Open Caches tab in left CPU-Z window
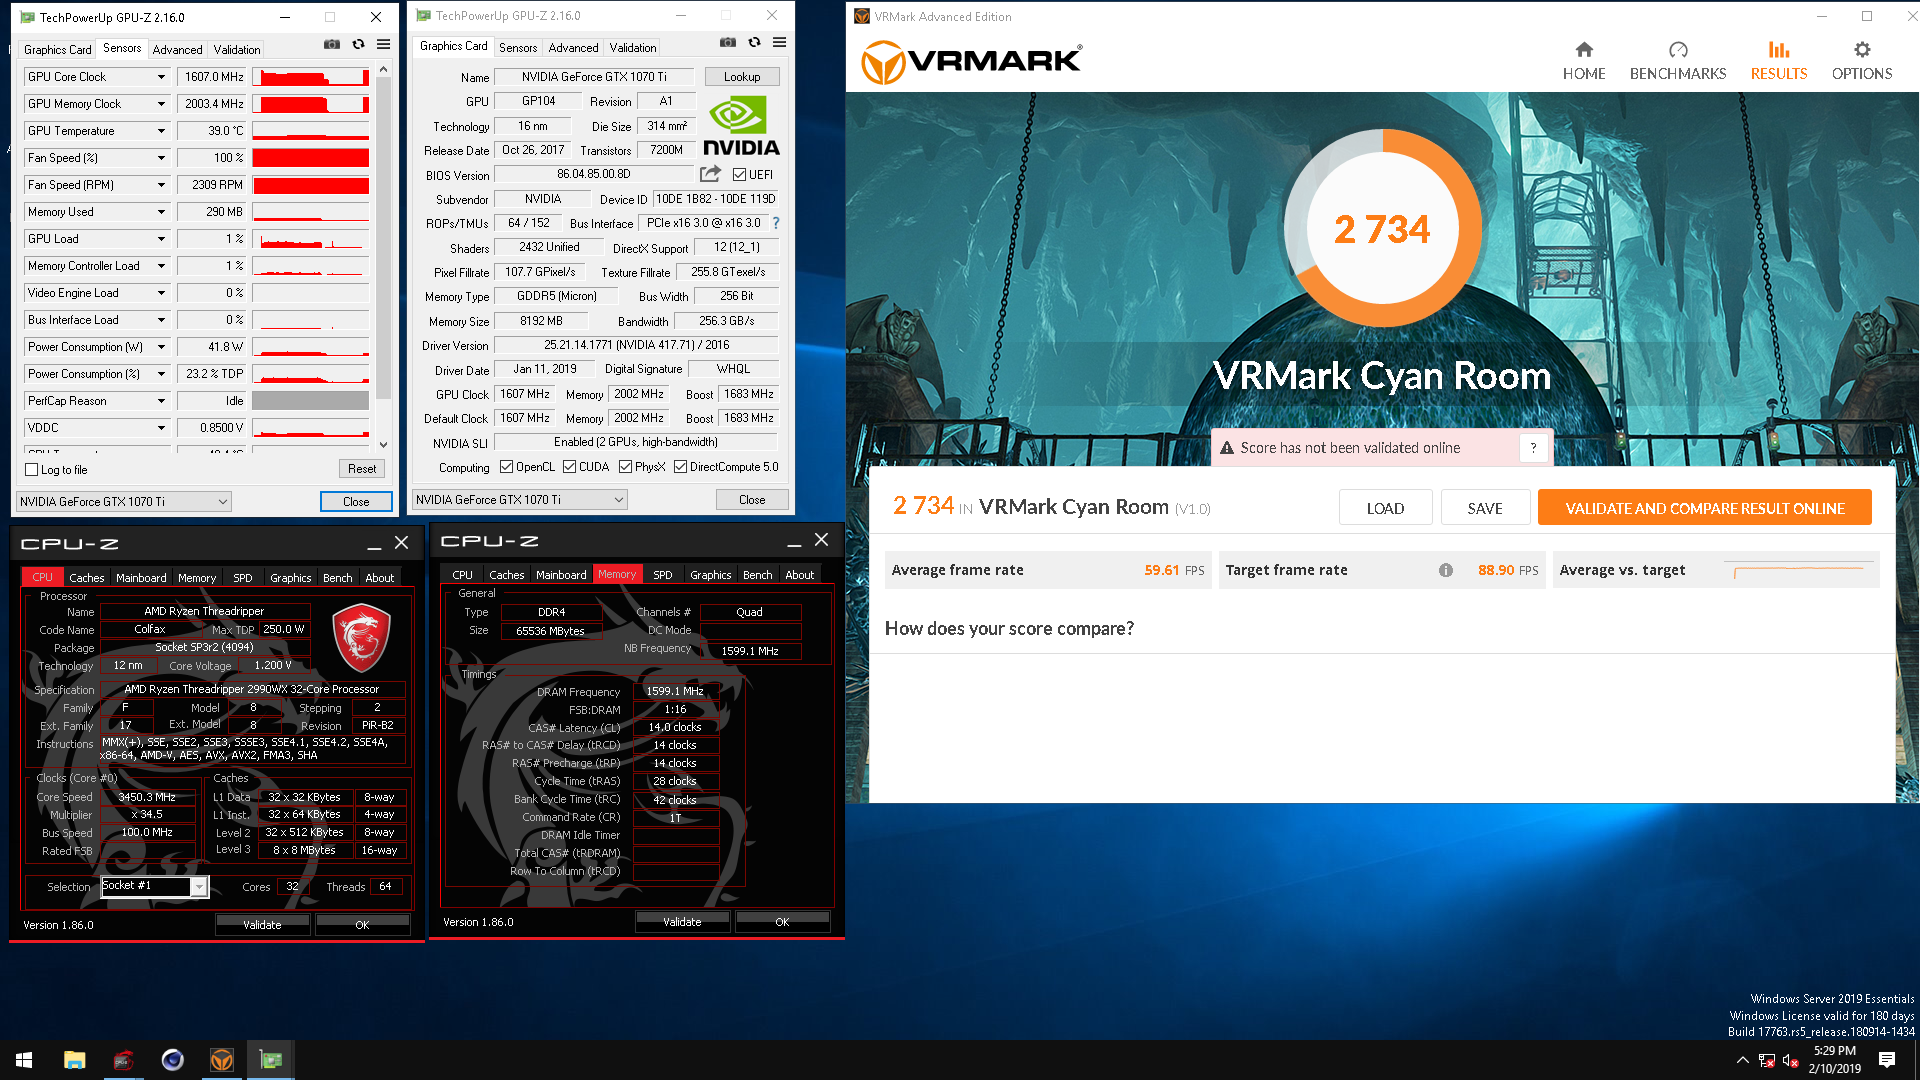1920x1080 pixels. click(86, 577)
